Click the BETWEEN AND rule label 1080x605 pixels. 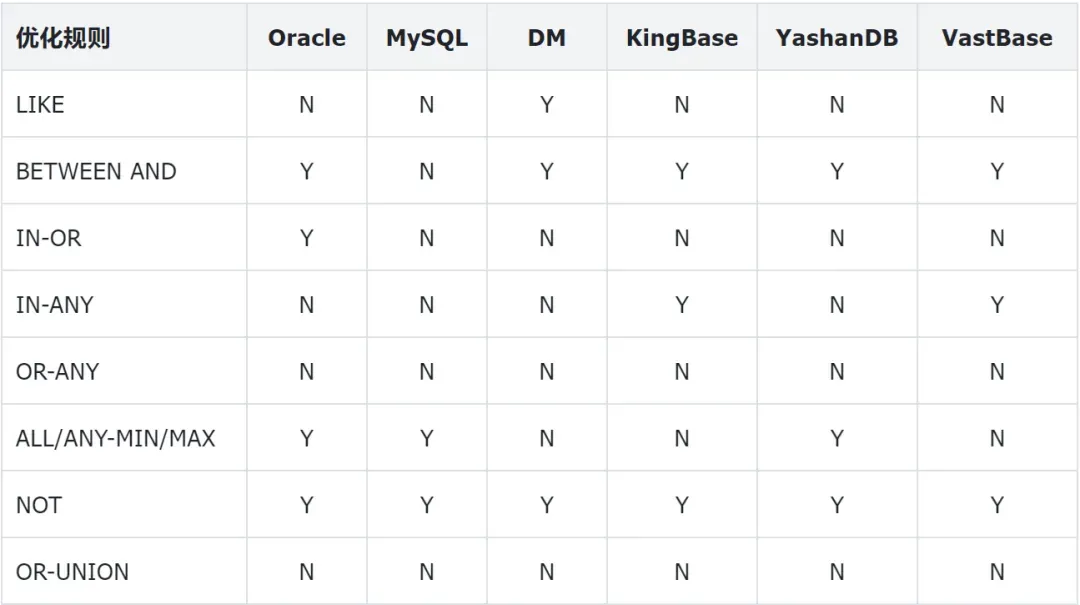tap(96, 171)
